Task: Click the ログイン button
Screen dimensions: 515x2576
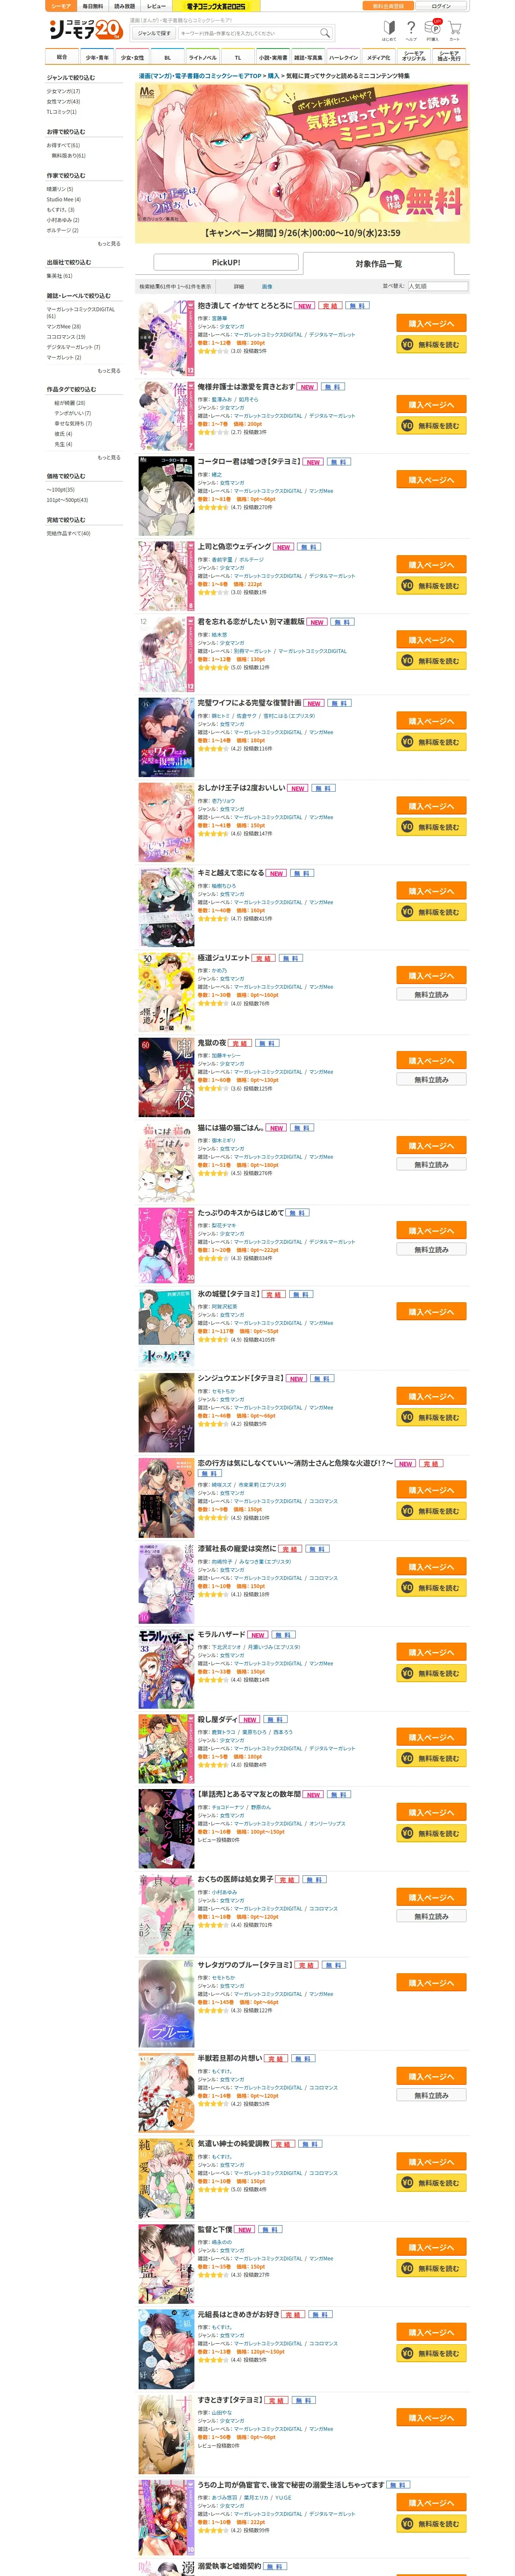Action: tap(441, 6)
